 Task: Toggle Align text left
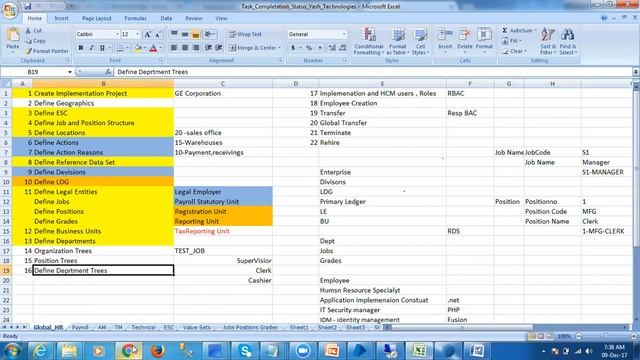pos(174,48)
